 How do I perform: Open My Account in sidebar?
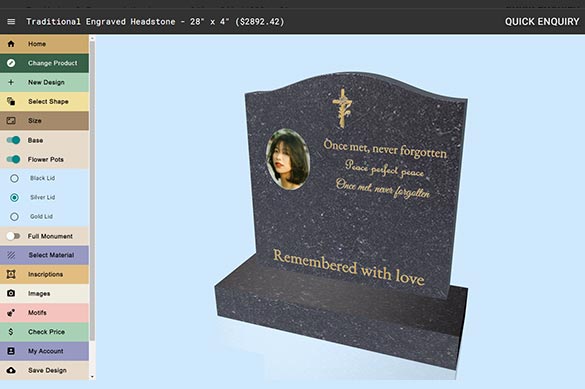point(44,351)
